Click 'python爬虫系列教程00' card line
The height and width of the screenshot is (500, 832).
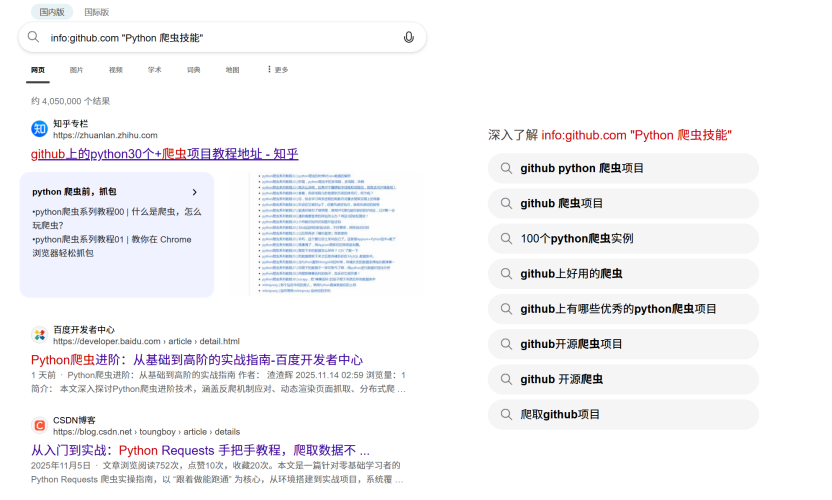(117, 218)
